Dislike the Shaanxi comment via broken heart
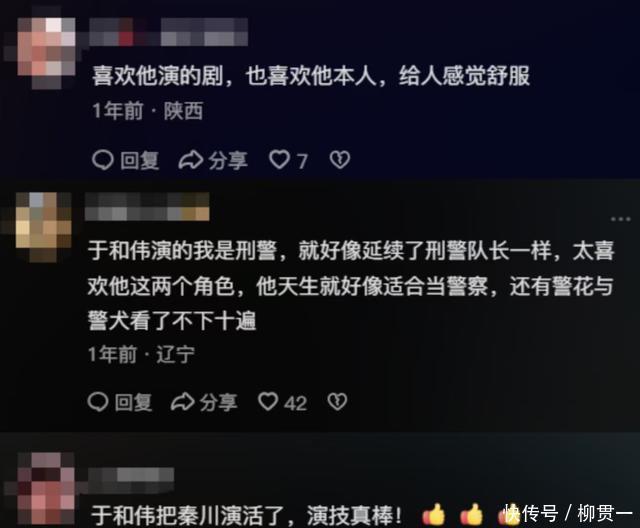 coord(340,160)
